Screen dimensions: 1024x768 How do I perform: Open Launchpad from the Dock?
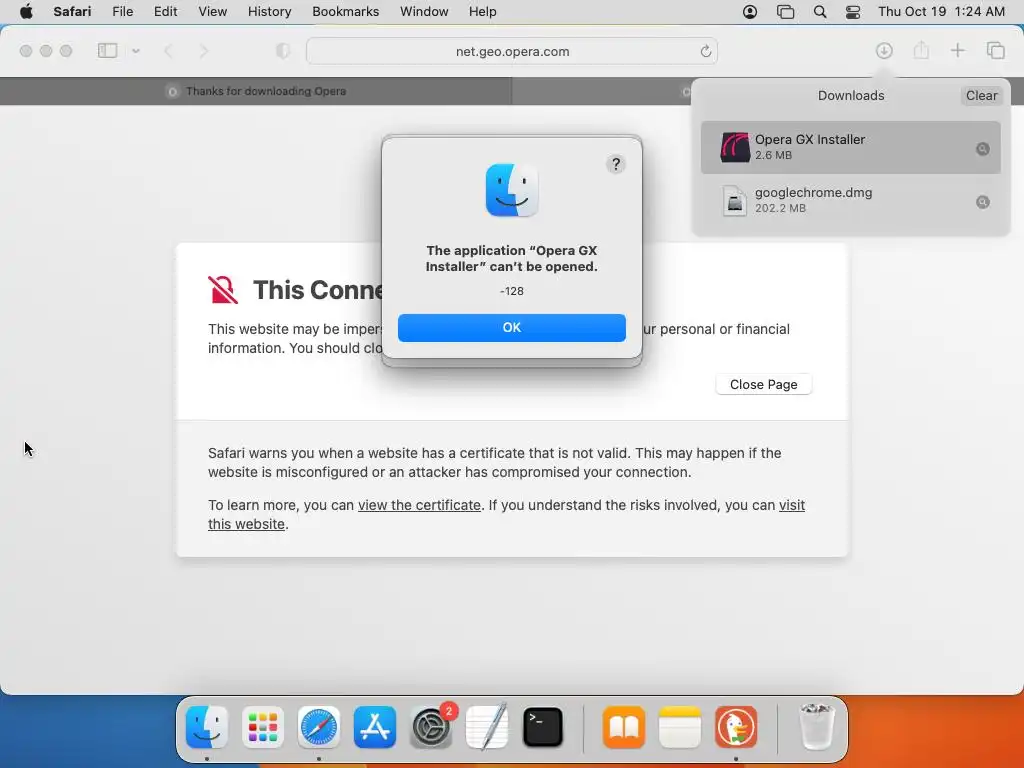click(263, 727)
